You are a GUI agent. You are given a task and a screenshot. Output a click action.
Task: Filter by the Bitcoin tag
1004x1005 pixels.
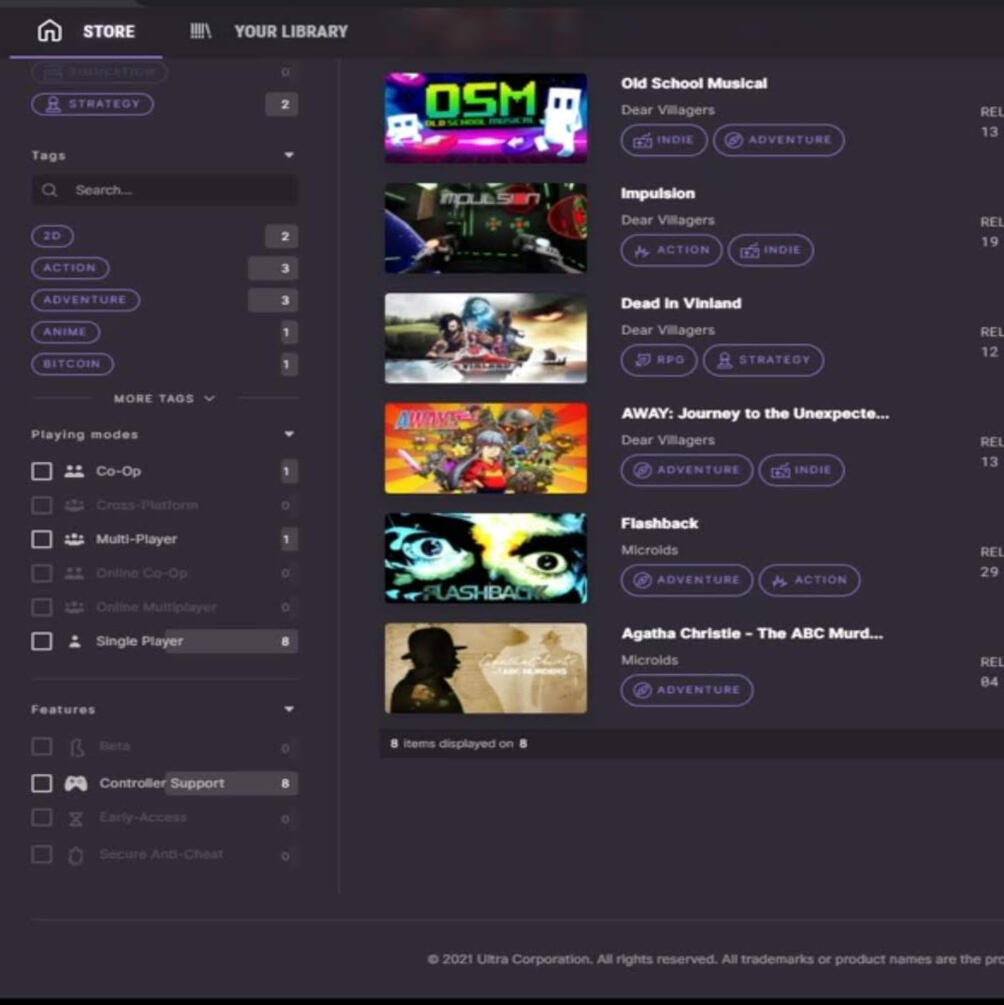coord(72,364)
